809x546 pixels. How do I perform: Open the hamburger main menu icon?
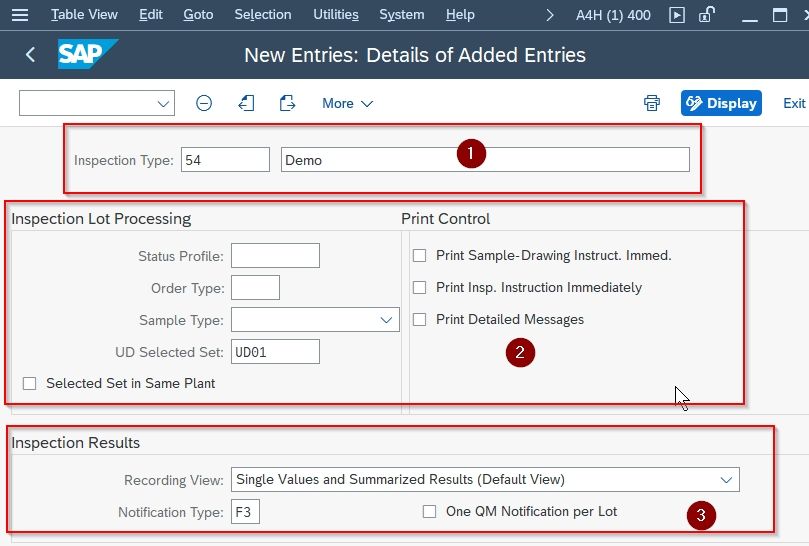[20, 14]
